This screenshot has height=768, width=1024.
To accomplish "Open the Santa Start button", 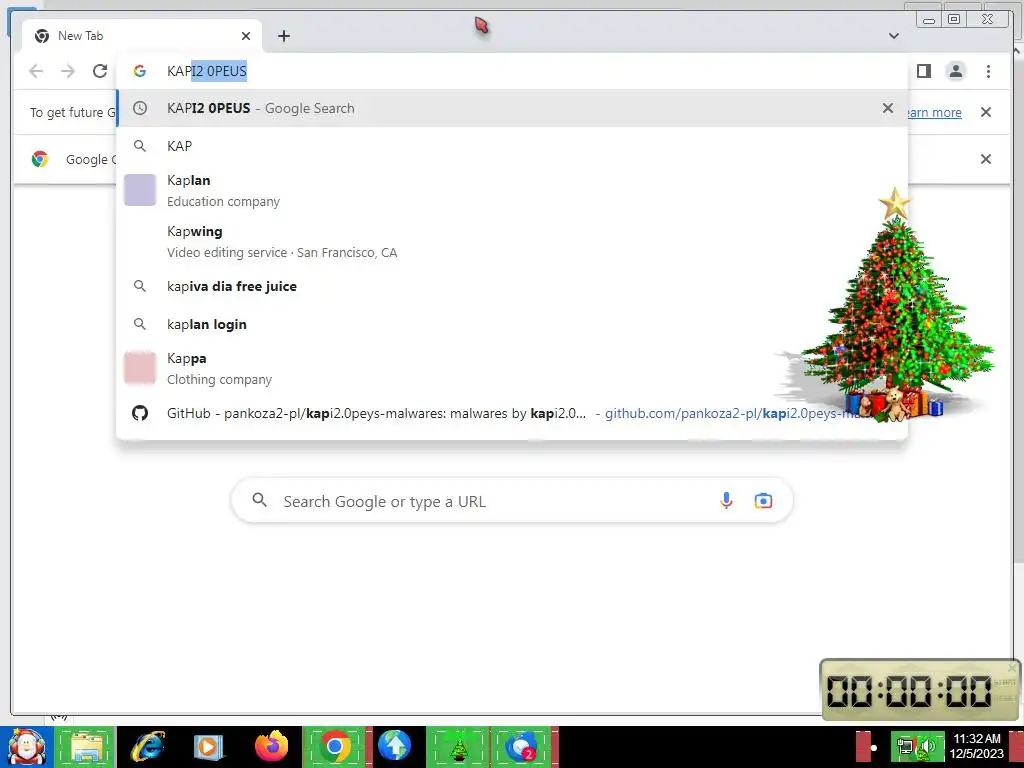I will pos(26,746).
